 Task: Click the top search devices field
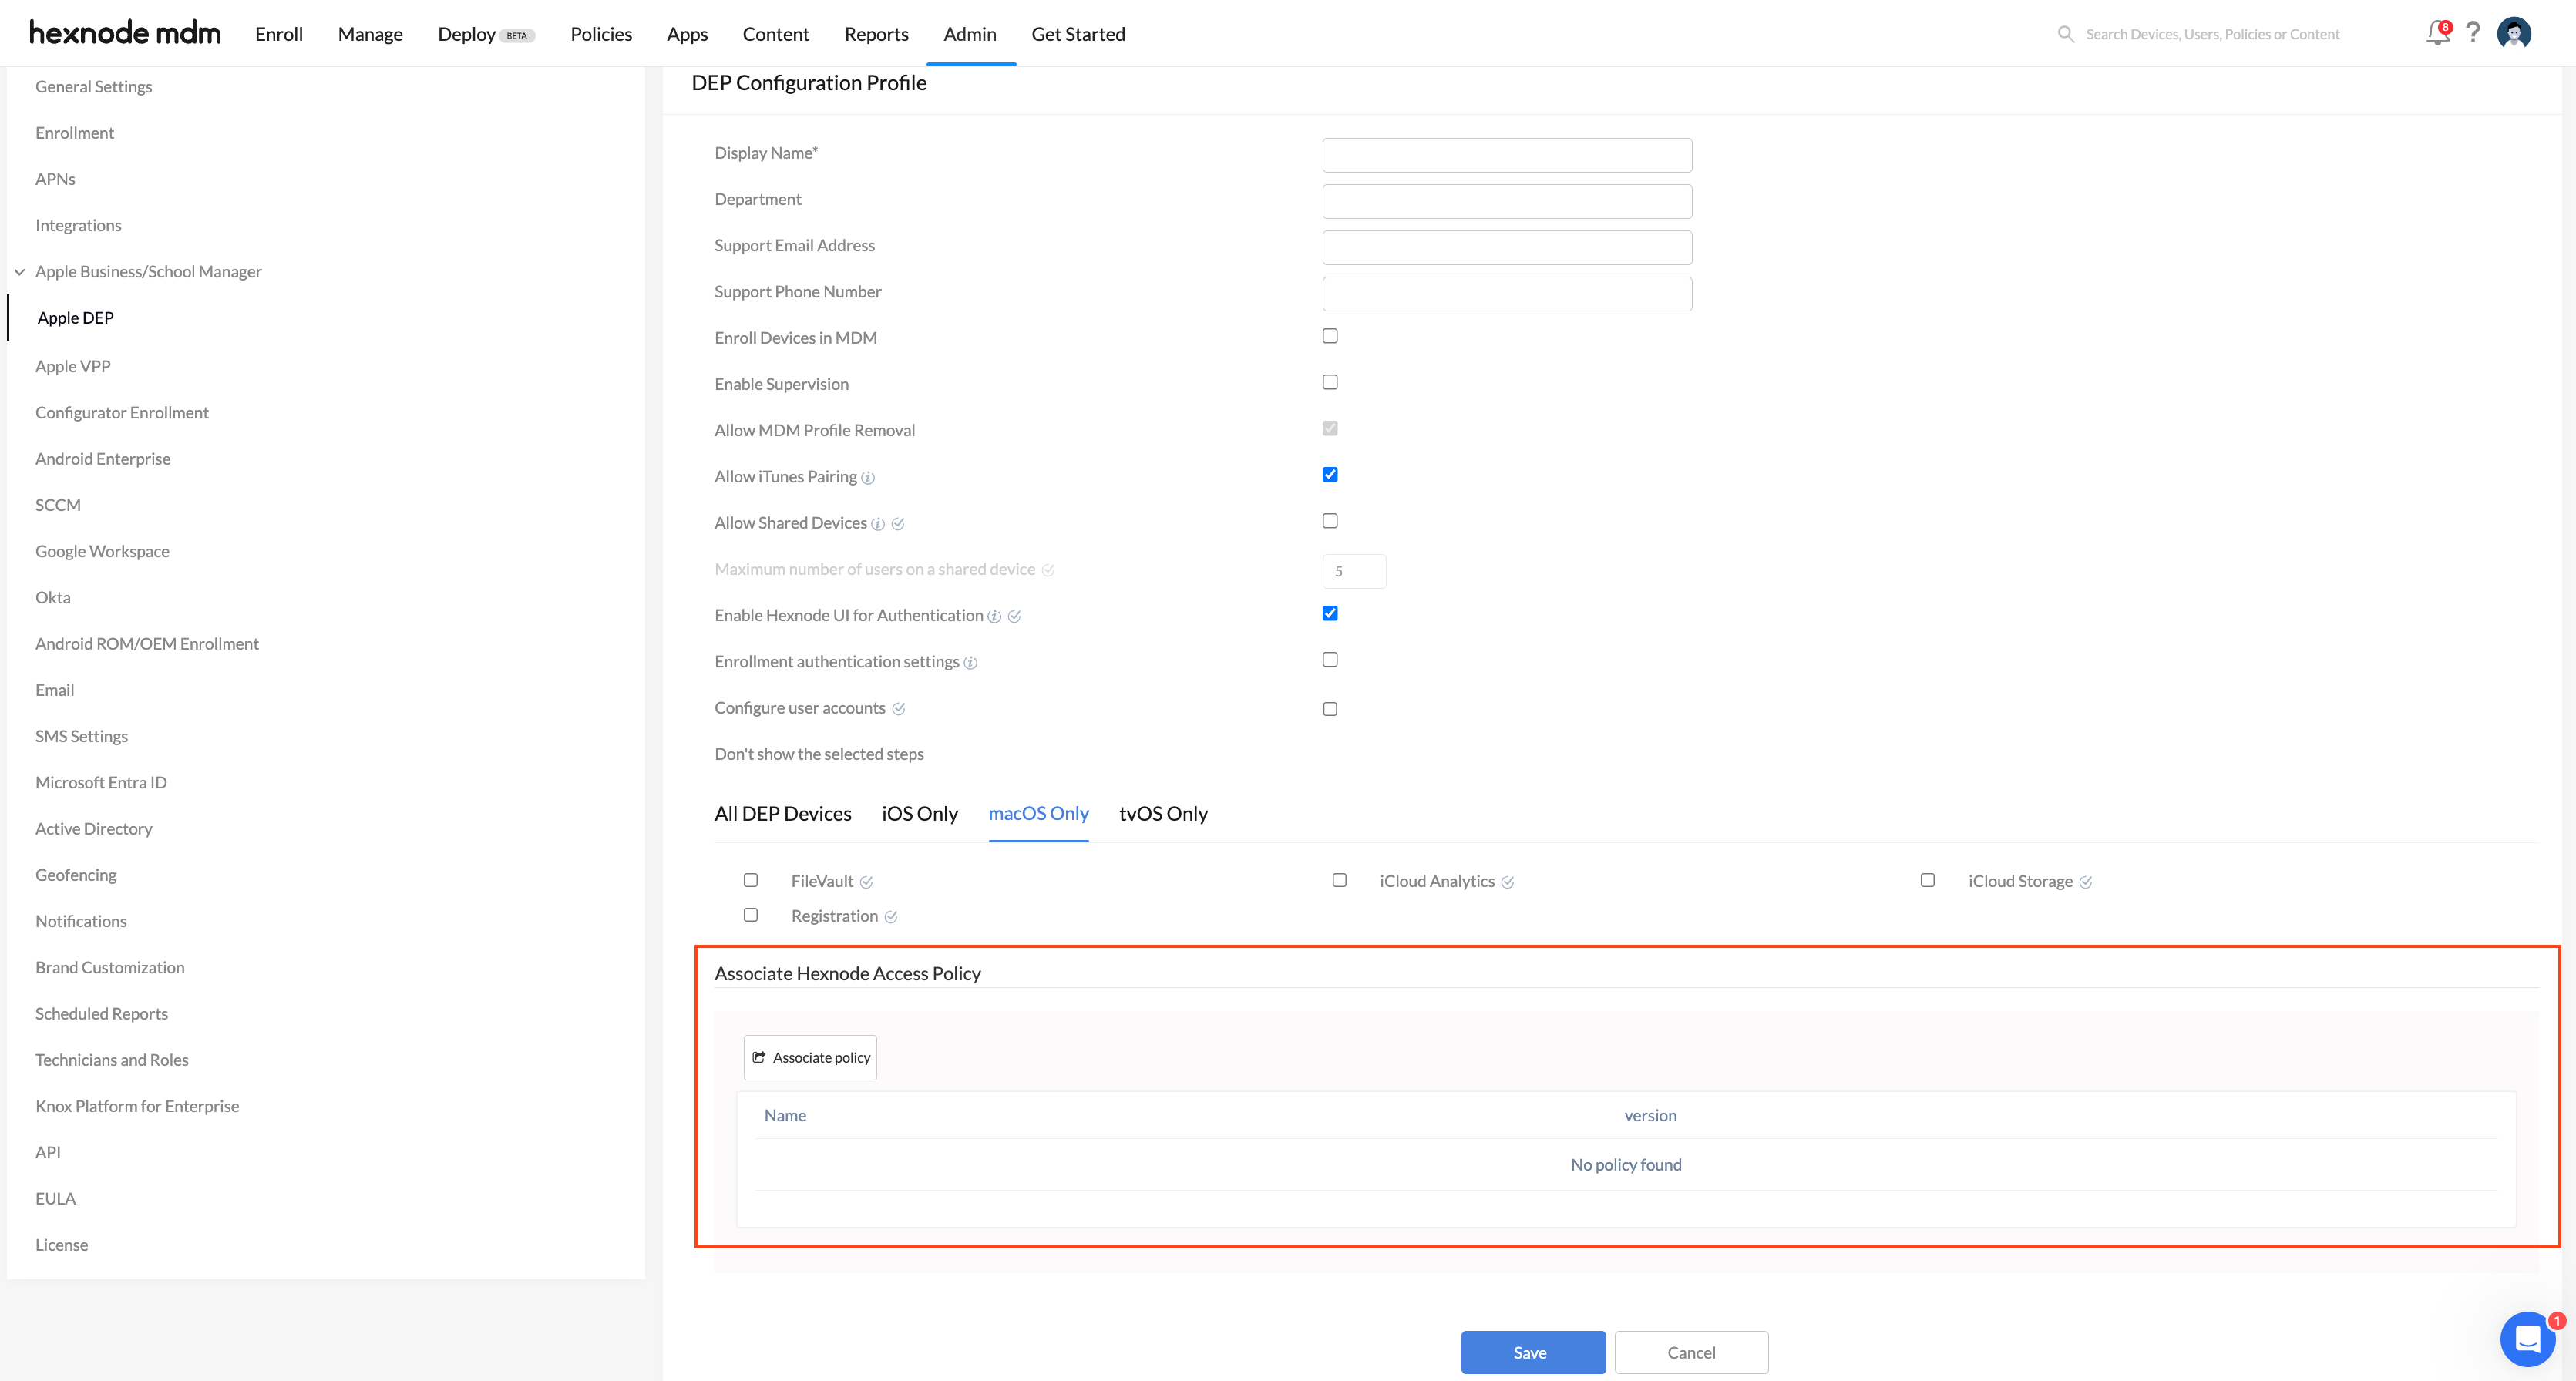coord(2213,34)
